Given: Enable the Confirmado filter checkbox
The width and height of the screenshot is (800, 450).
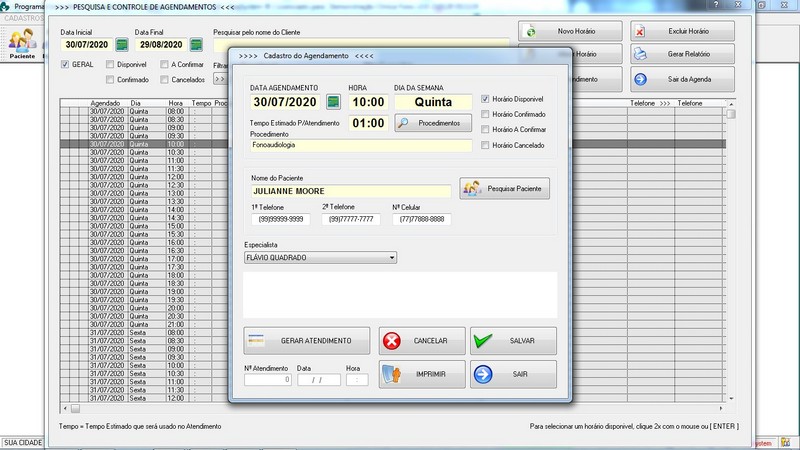Looking at the screenshot, I should [110, 80].
